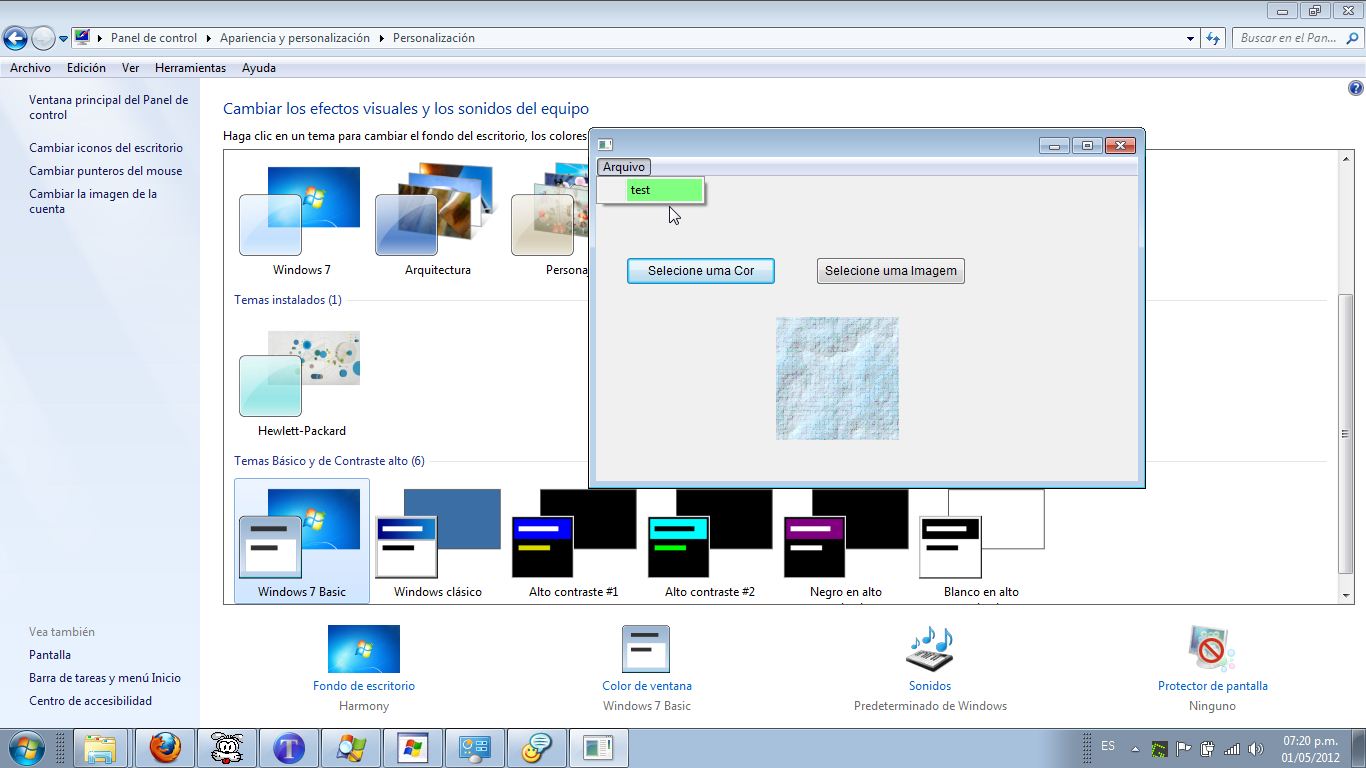The image size is (1366, 768).
Task: Open the Edición menu
Action: (86, 68)
